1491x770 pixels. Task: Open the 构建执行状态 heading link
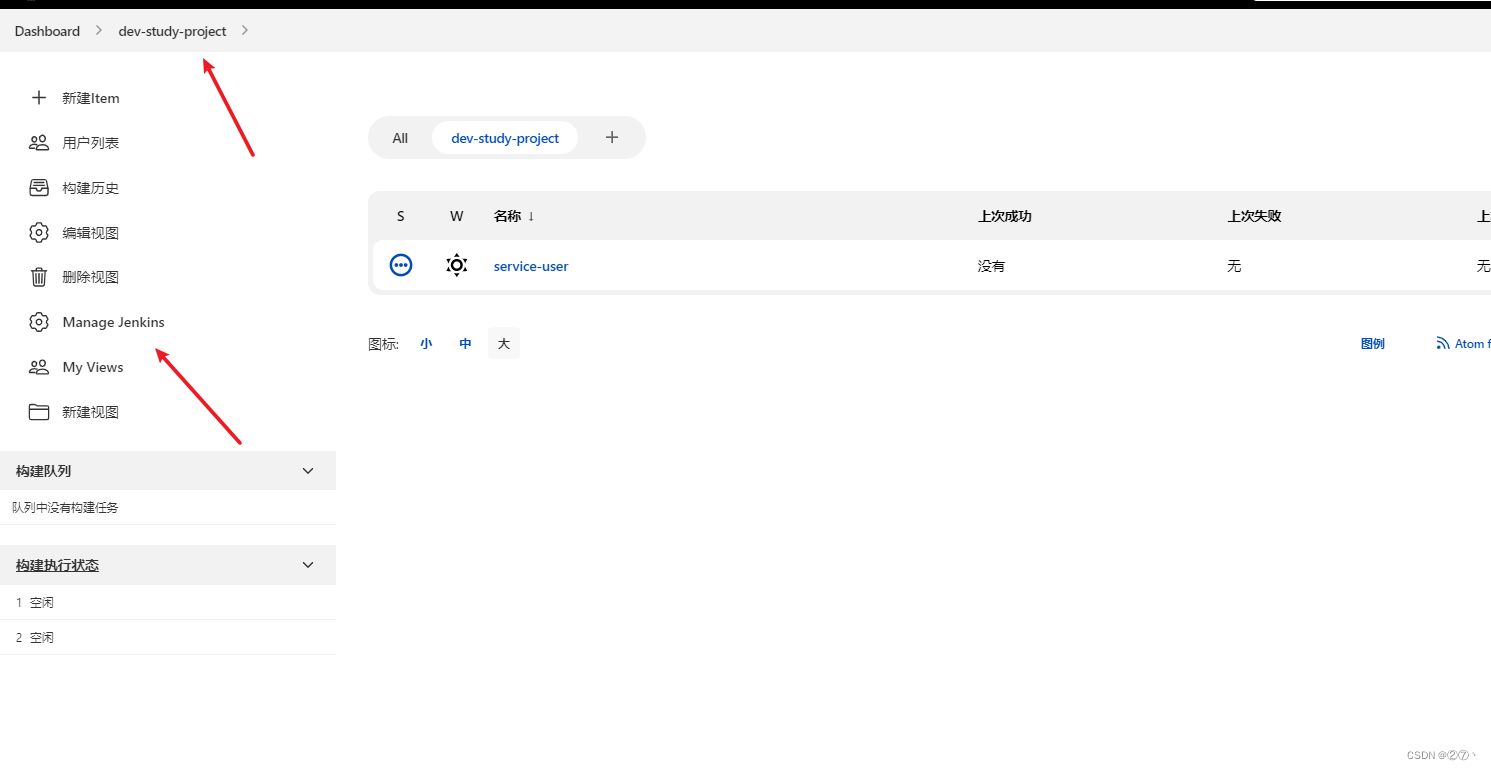pos(57,565)
